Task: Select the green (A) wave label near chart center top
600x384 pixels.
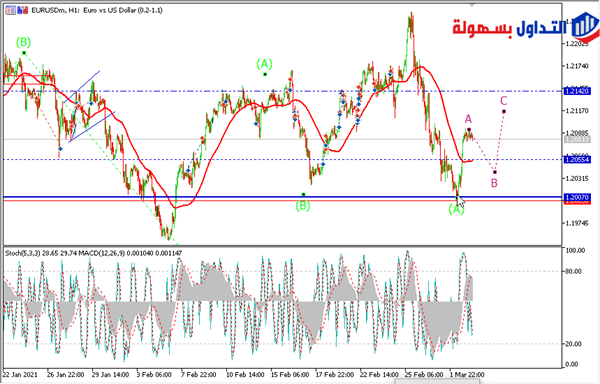Action: pos(264,63)
